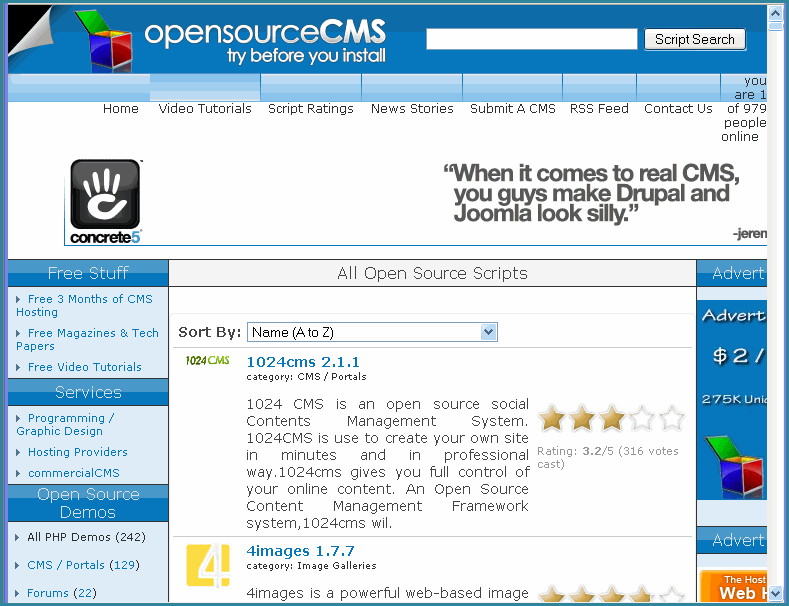Open All PHP Demos (242) link
The width and height of the screenshot is (789, 606).
(x=87, y=537)
